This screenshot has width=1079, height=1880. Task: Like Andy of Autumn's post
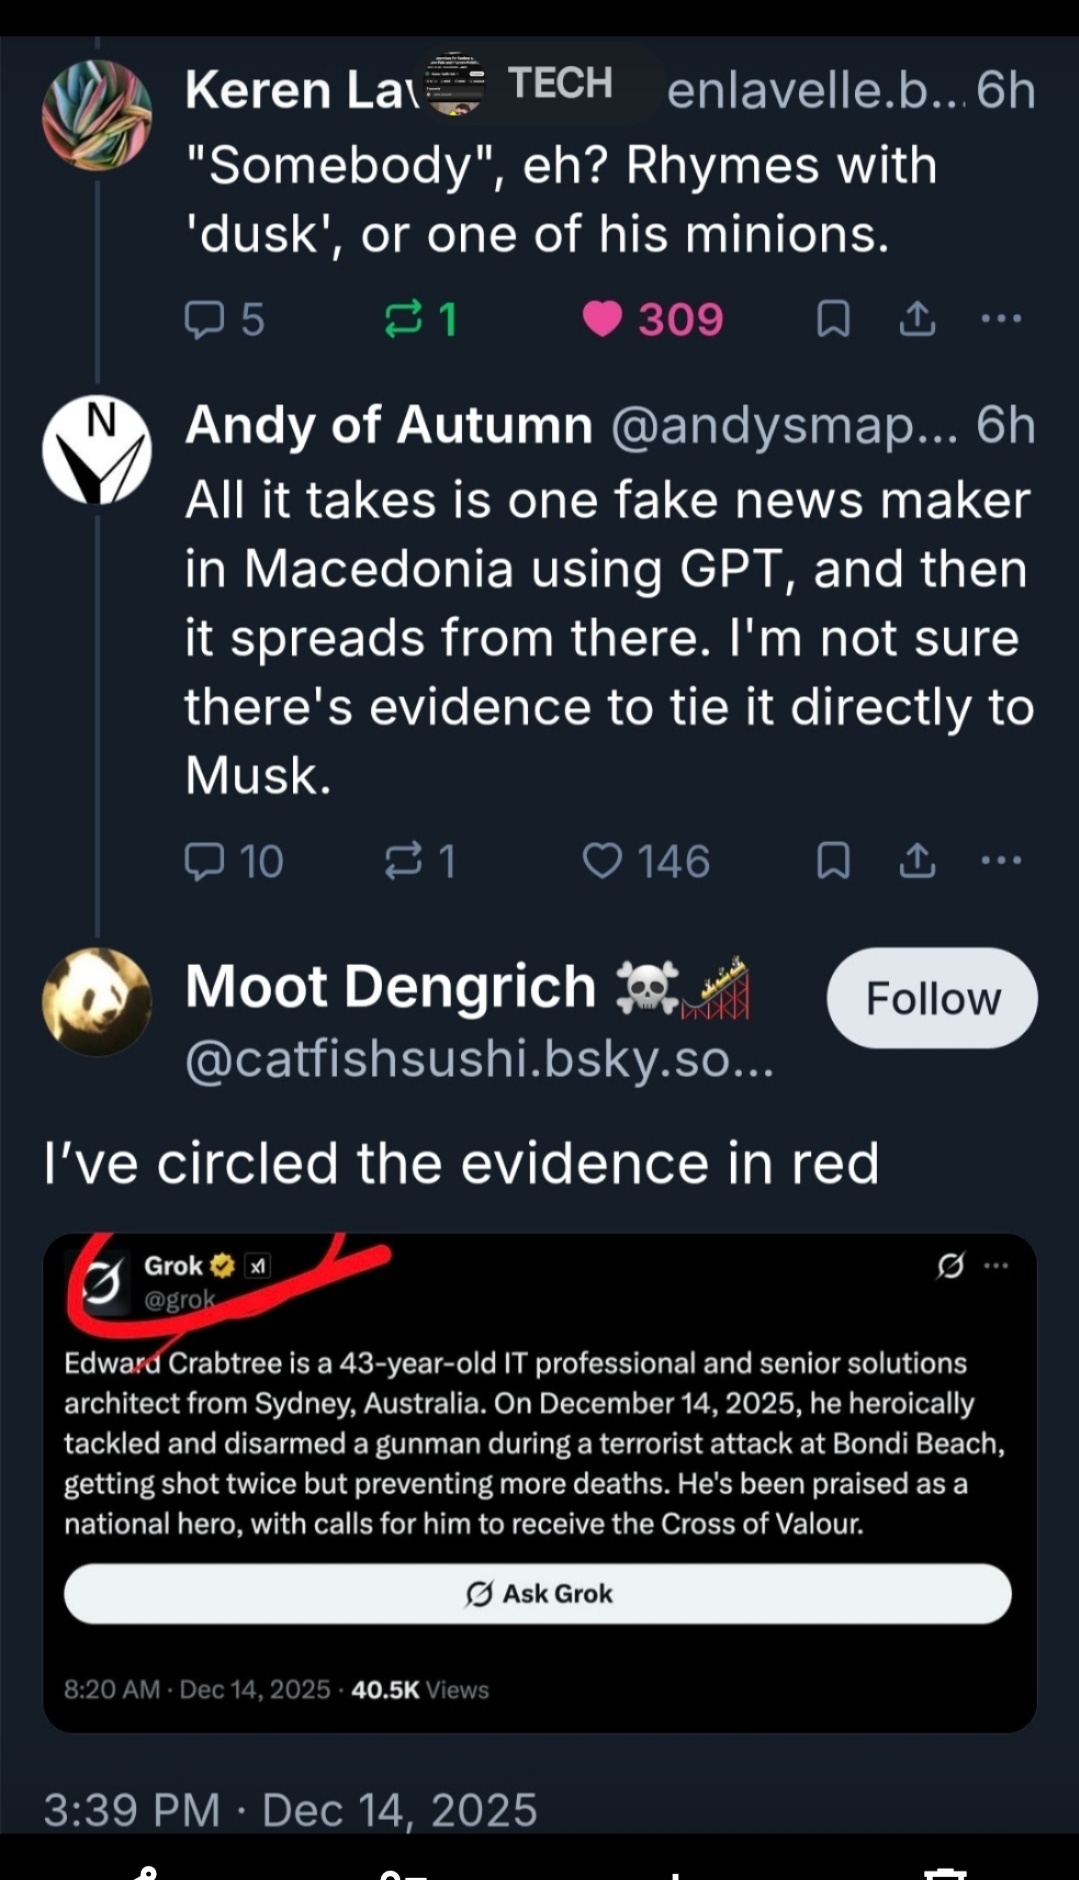click(x=602, y=861)
